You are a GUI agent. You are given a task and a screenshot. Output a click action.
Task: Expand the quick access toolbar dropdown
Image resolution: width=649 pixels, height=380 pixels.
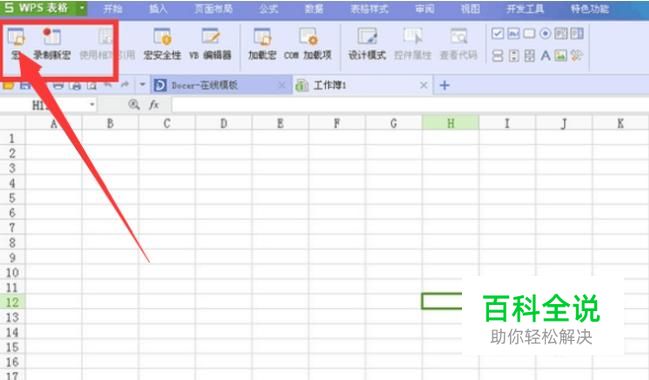point(142,85)
